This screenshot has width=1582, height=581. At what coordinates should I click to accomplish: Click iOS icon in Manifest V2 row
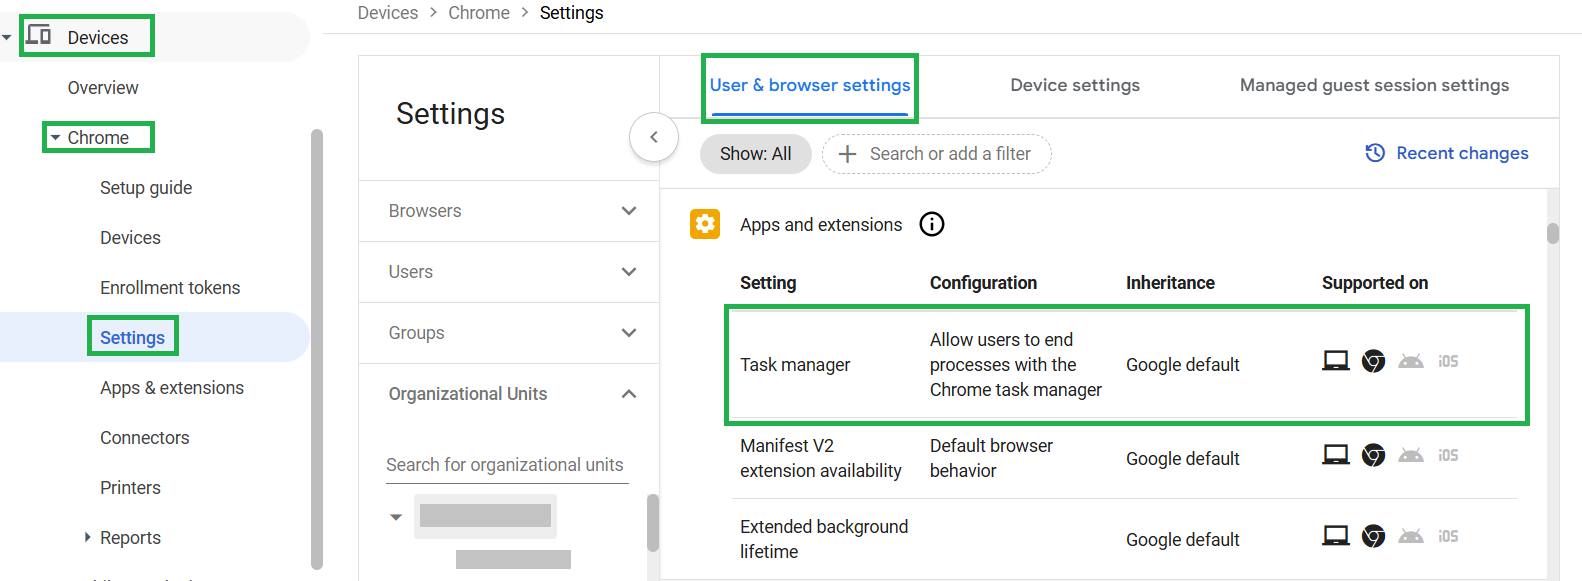click(1448, 456)
